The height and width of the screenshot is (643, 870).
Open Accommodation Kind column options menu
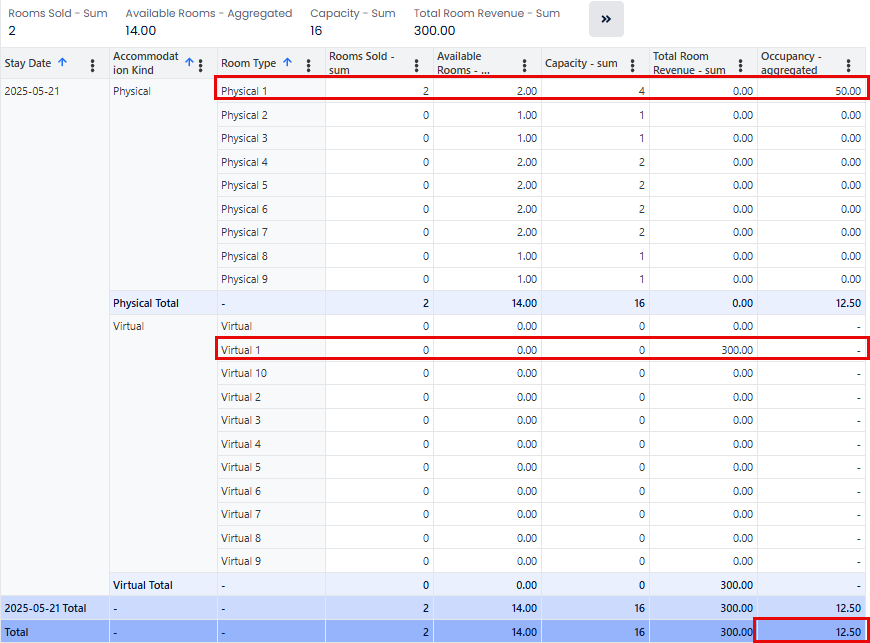(201, 64)
